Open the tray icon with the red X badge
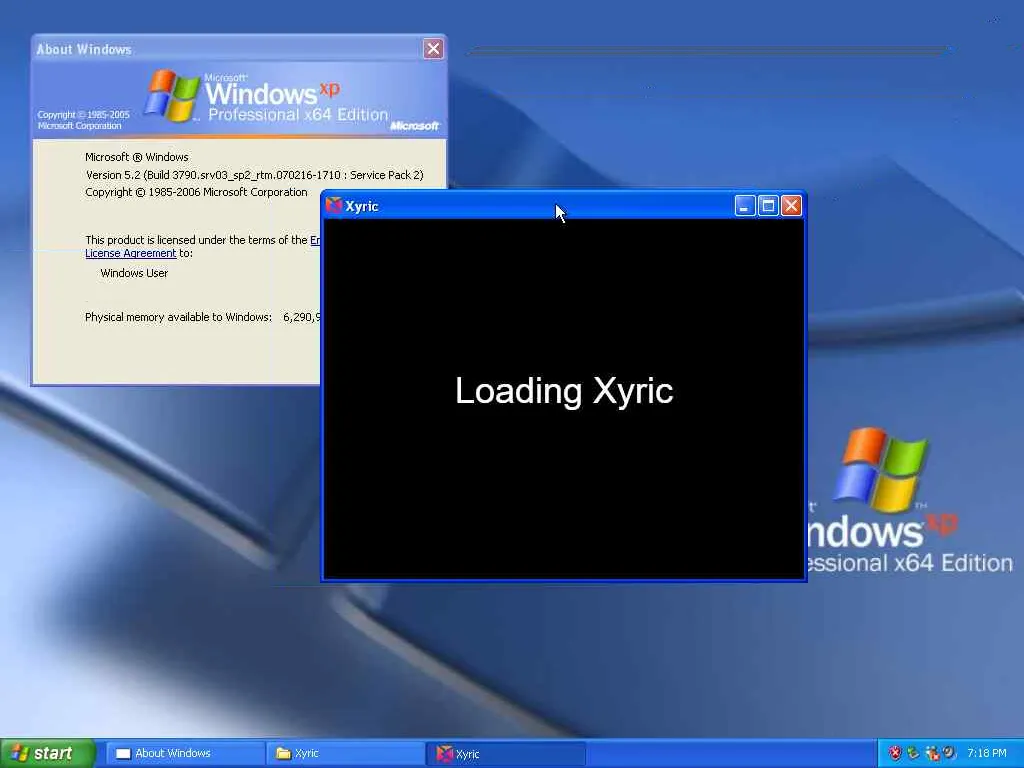Screen dimensions: 1024x768 point(932,753)
